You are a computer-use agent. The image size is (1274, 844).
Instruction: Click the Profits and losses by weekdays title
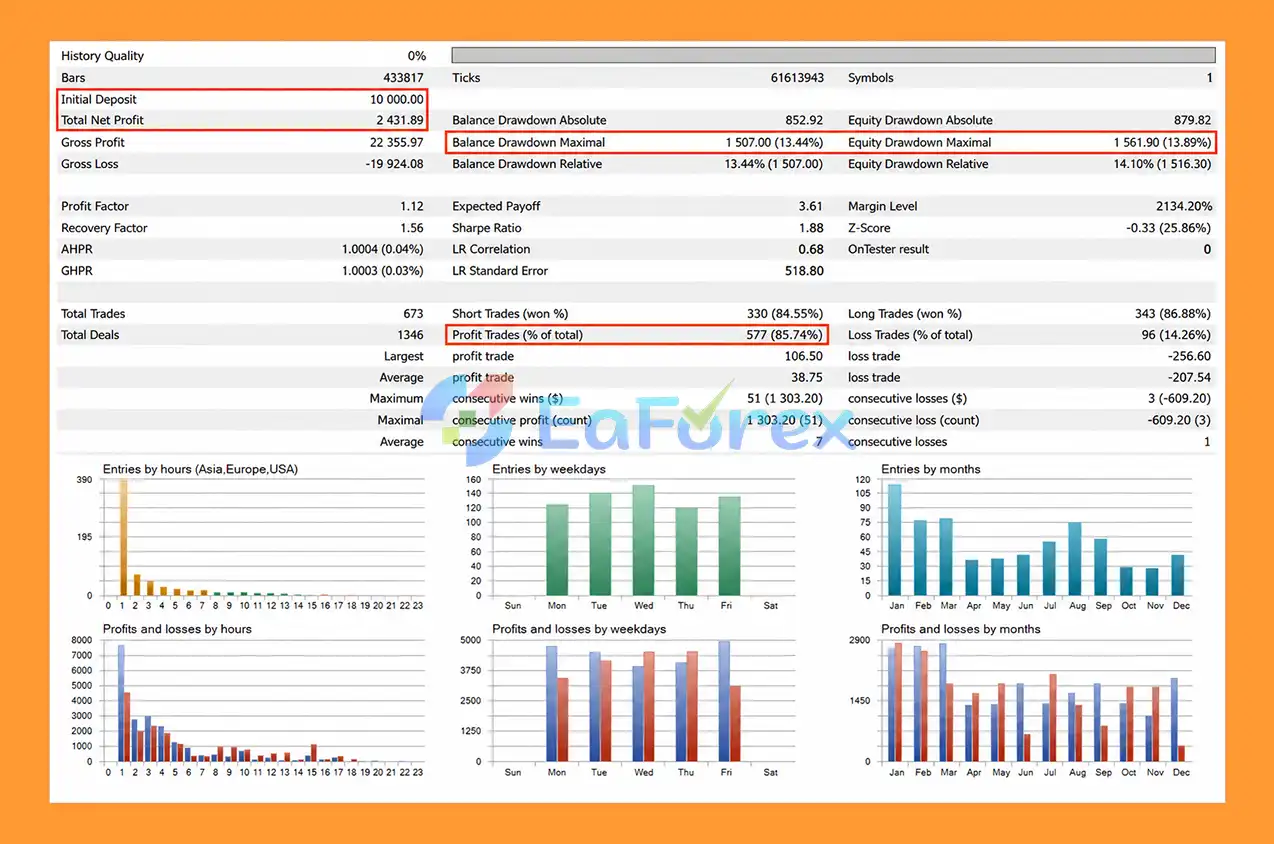coord(579,629)
